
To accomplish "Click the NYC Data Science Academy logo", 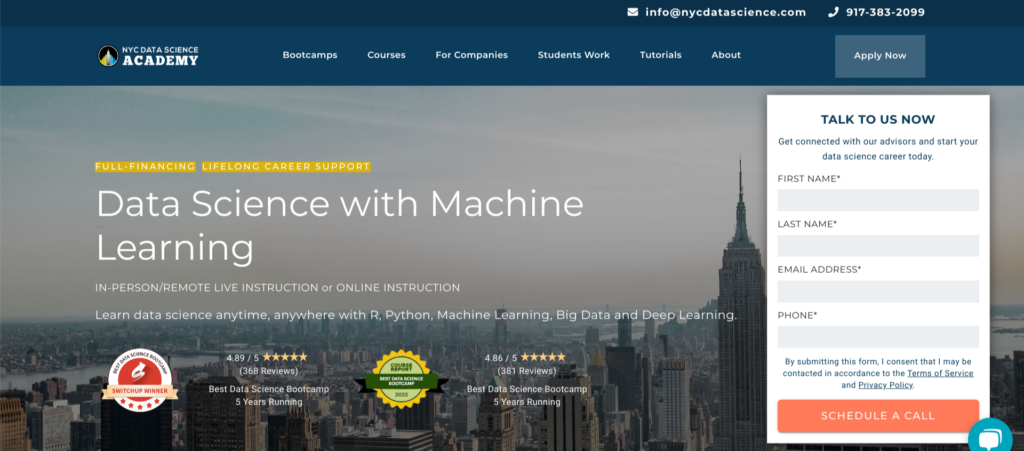I will click(148, 56).
